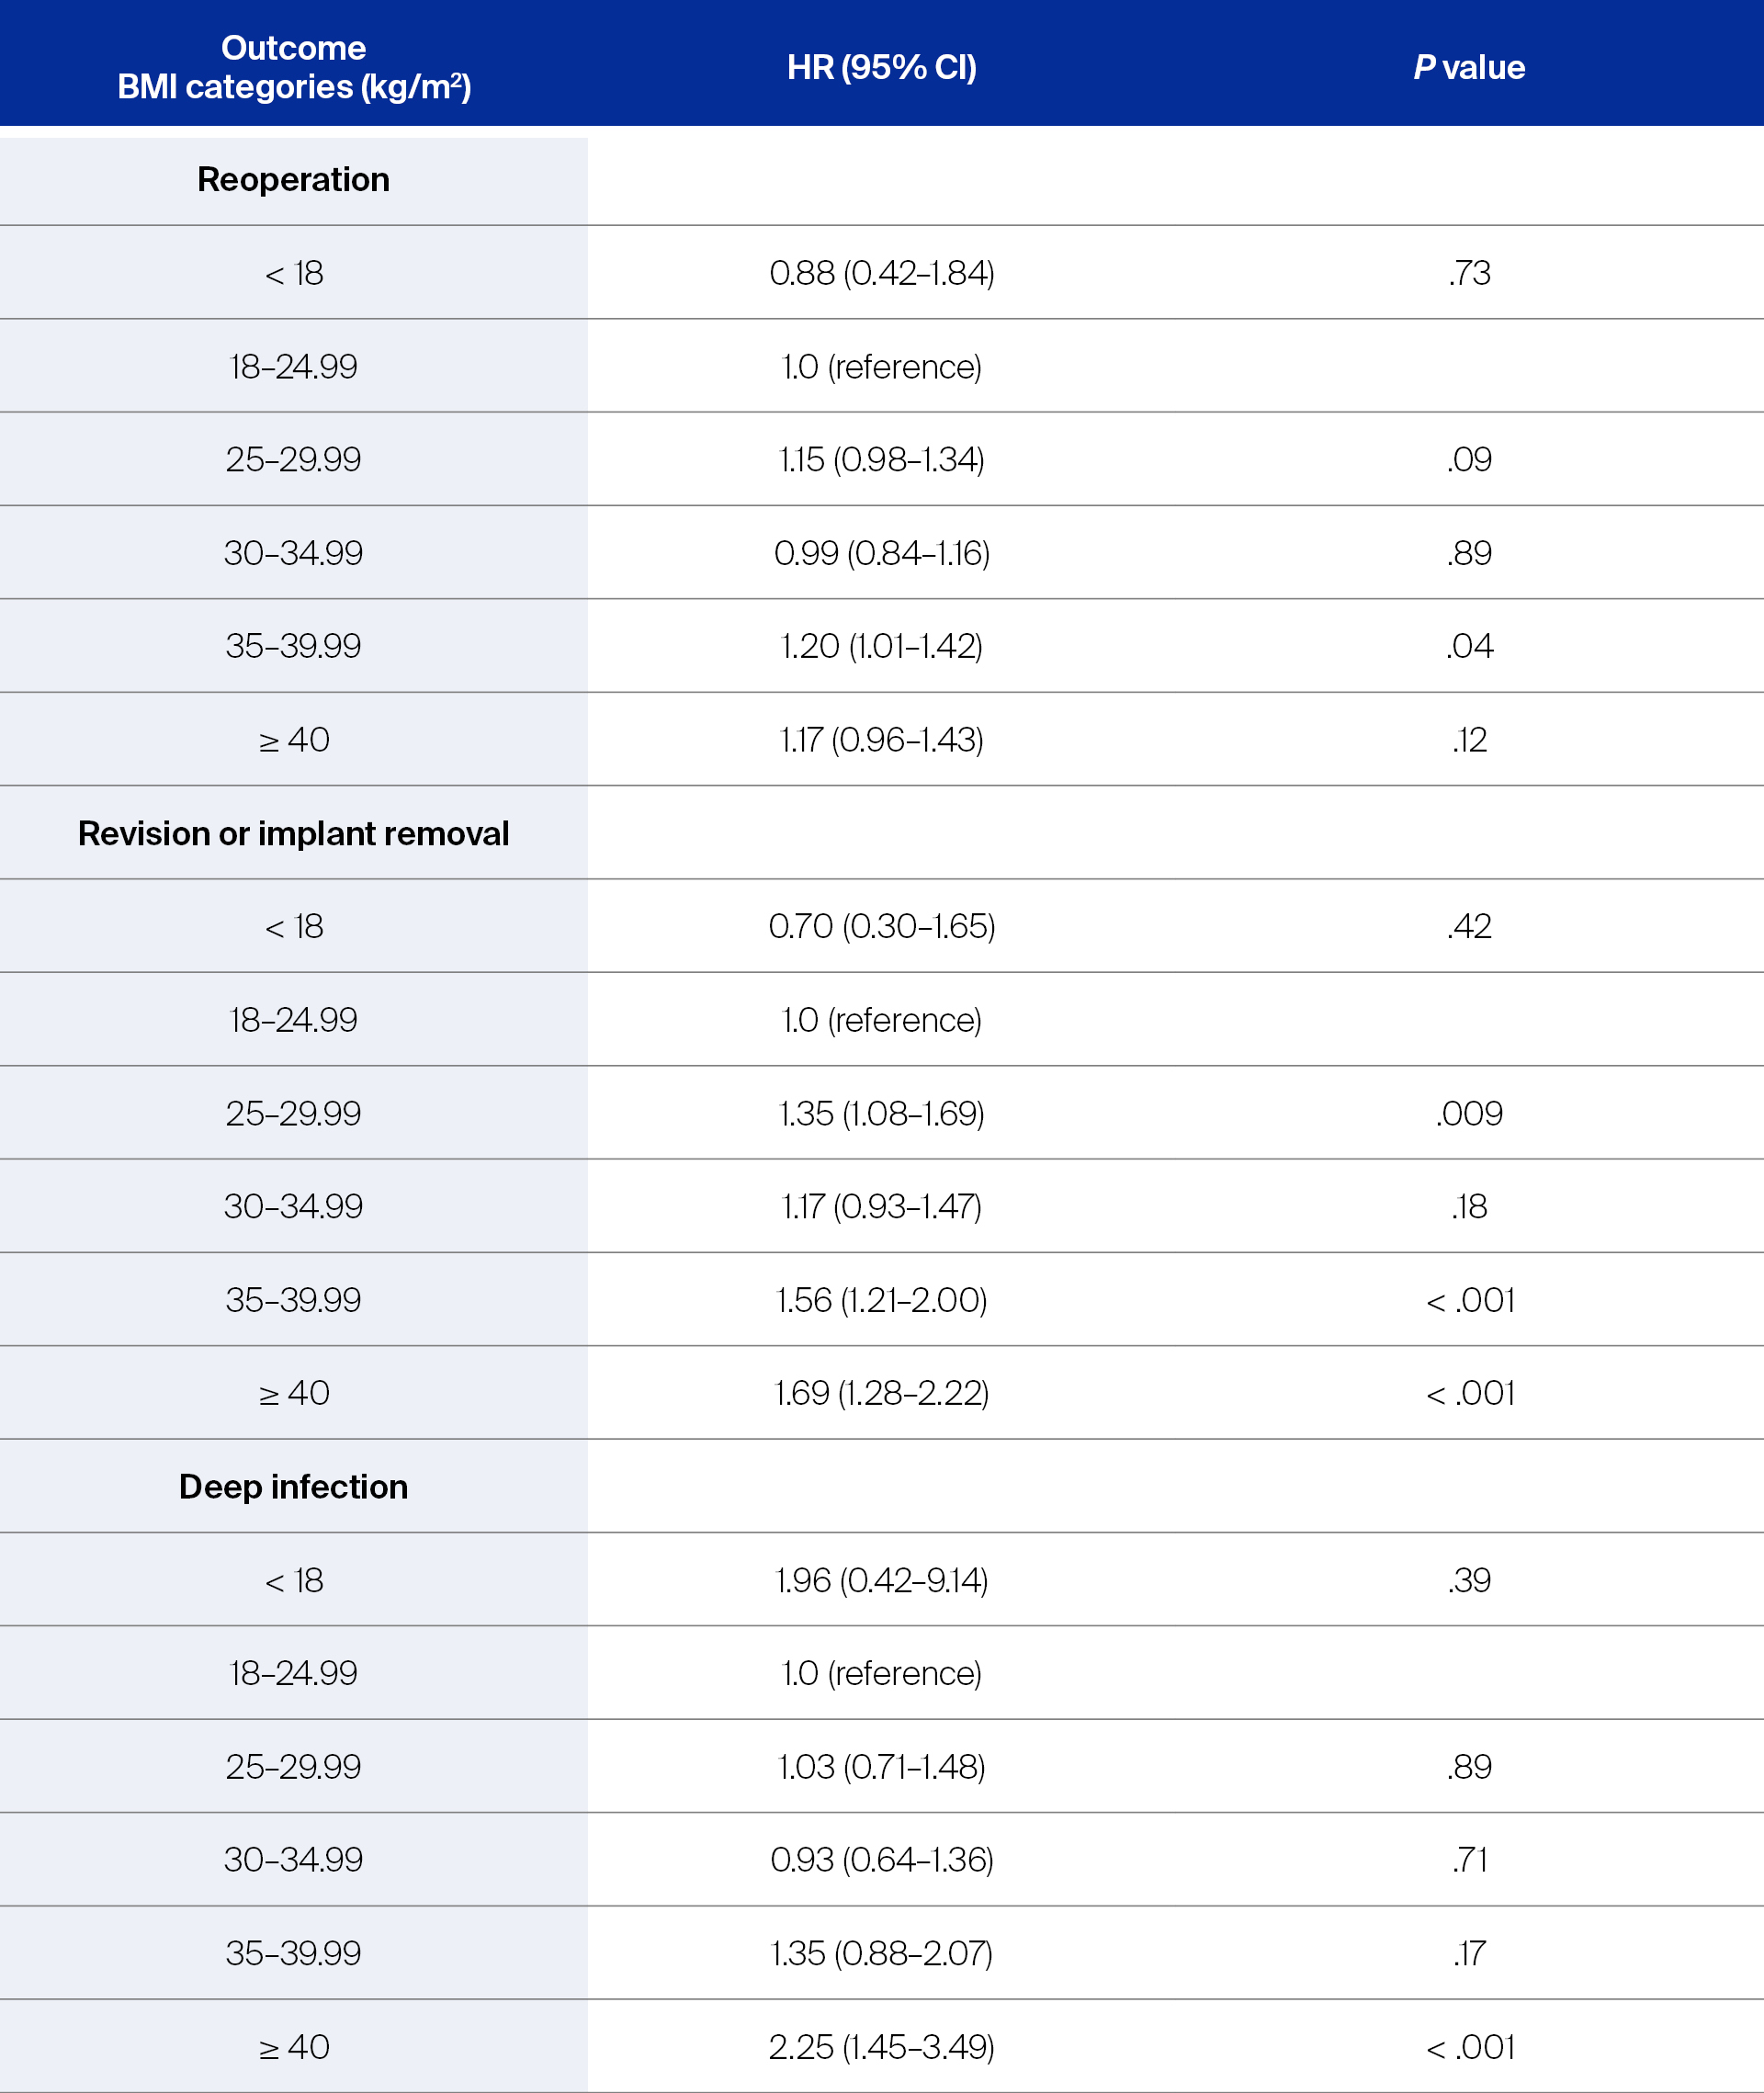The image size is (1764, 2093).
Task: Click hazard ratio 0.88 (0.42–1.84)
Action: pyautogui.click(x=881, y=273)
